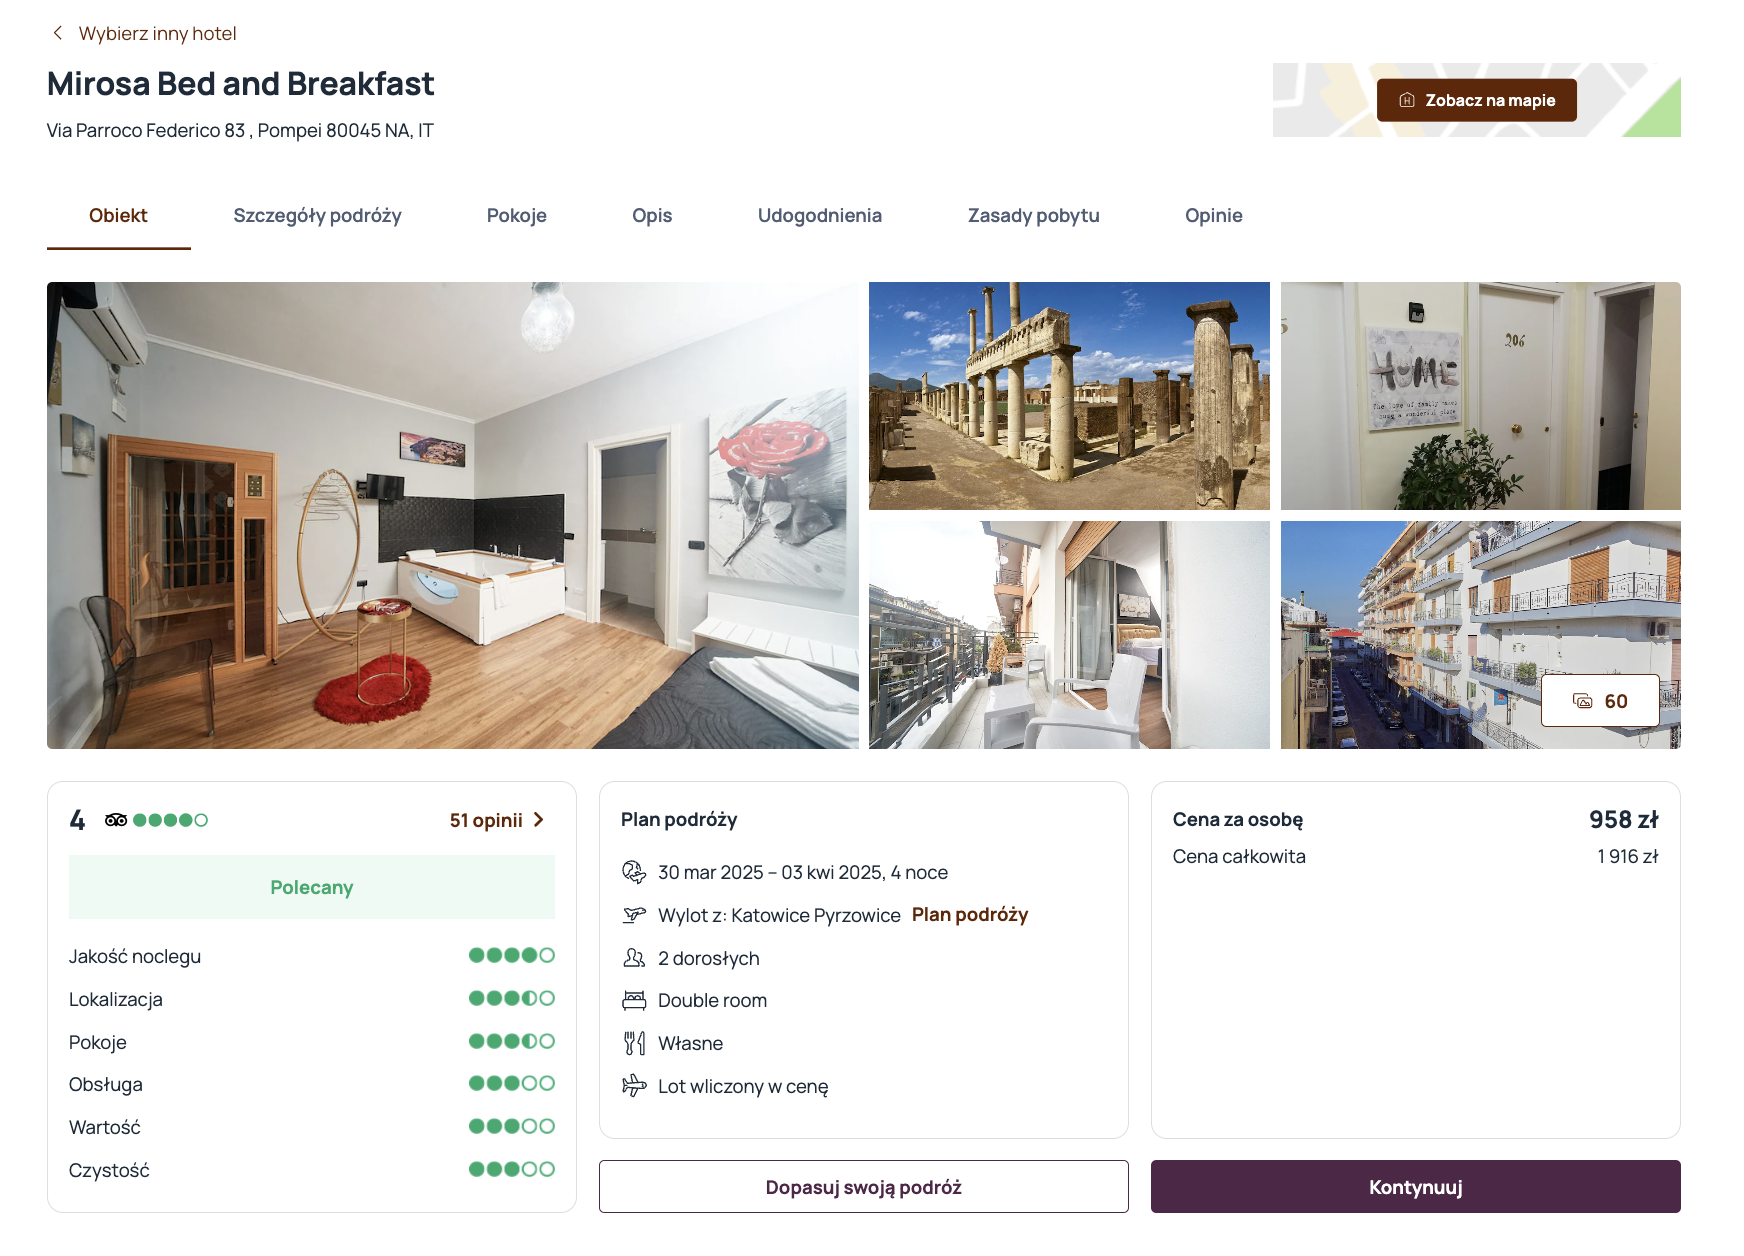Screen dimensions: 1744x1256
Task: Click the airplane icon by Lot wliczony w cenę
Action: (x=634, y=1086)
